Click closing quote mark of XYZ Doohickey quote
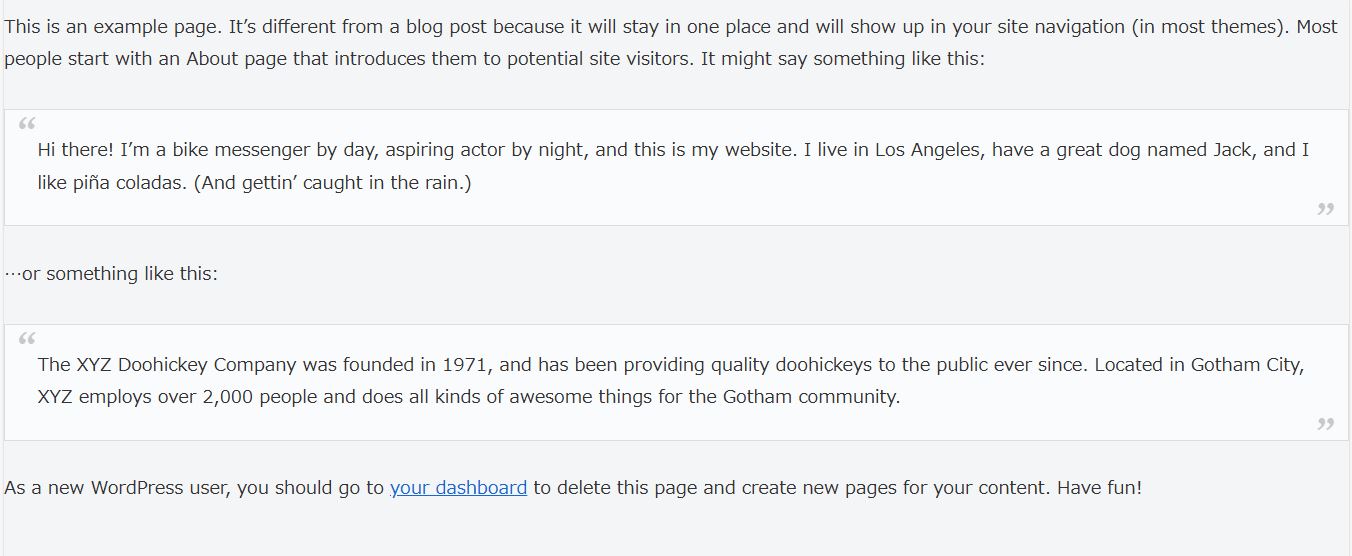This screenshot has height=556, width=1352. (1326, 425)
